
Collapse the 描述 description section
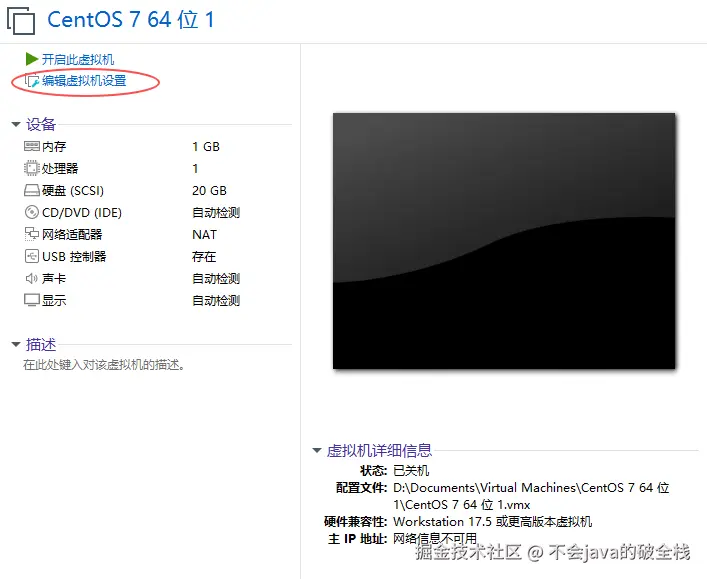(x=16, y=345)
